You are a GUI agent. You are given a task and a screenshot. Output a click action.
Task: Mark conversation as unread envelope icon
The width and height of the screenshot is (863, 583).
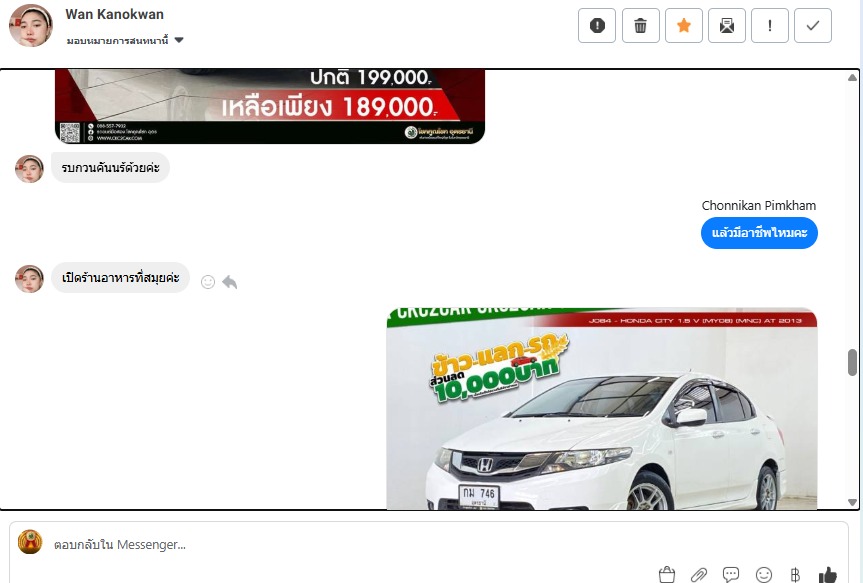click(x=727, y=25)
